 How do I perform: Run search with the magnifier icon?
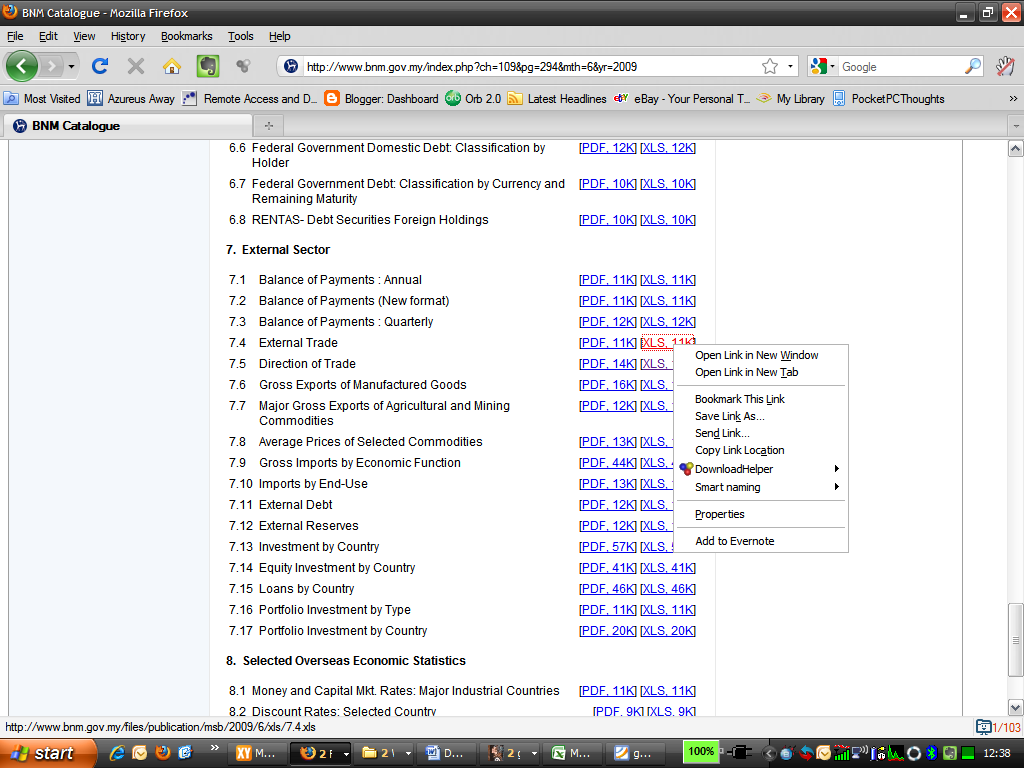coord(973,66)
